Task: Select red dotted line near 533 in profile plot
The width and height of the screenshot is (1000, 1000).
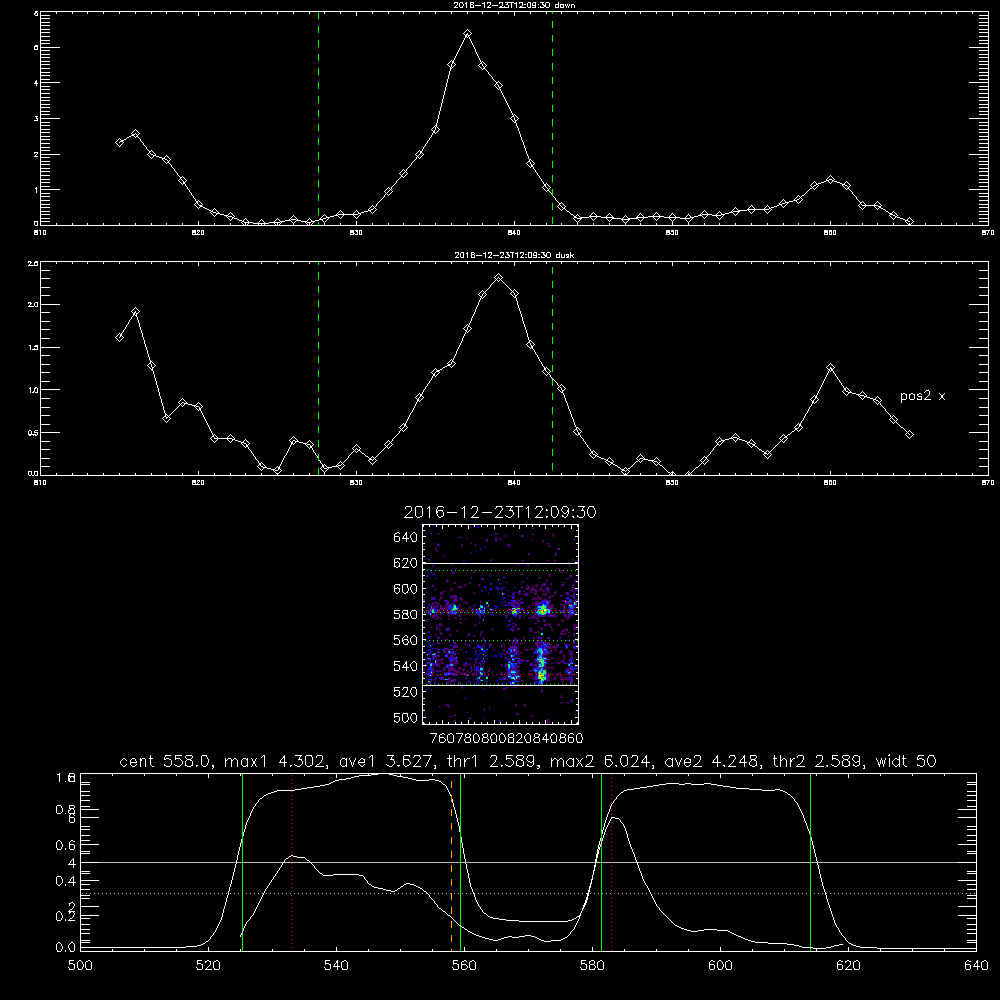Action: click(x=291, y=861)
